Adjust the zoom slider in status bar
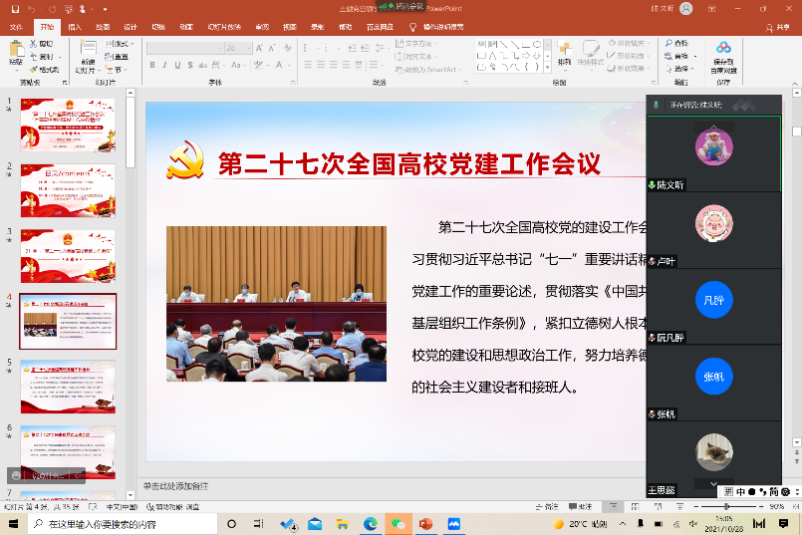The width and height of the screenshot is (802, 535). (725, 507)
